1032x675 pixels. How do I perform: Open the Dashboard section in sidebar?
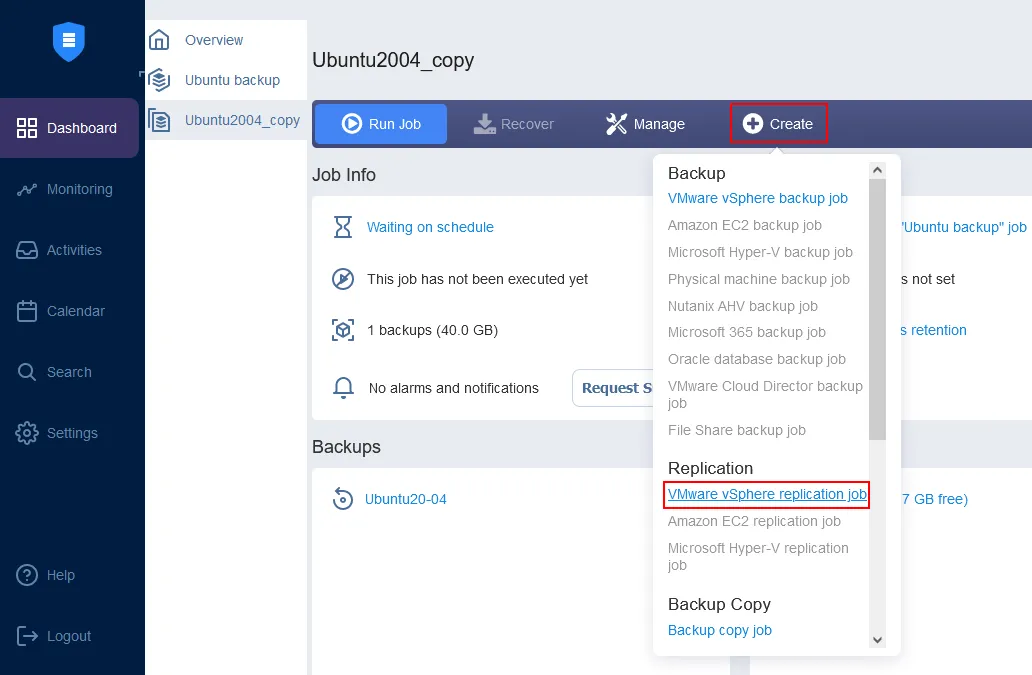68,128
